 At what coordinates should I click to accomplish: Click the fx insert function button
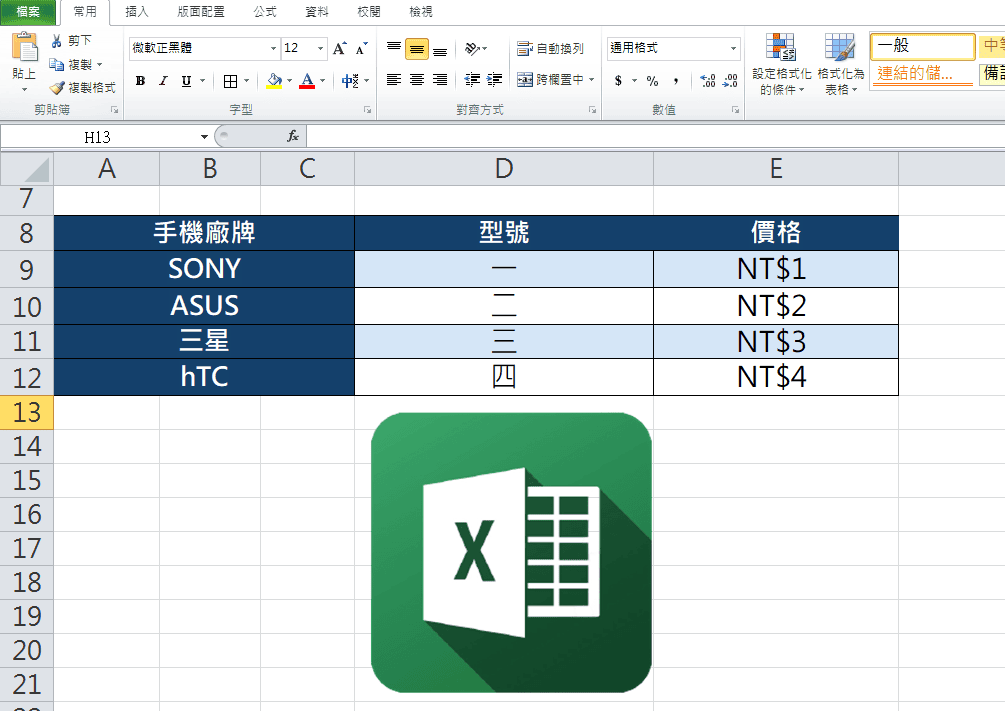click(293, 136)
